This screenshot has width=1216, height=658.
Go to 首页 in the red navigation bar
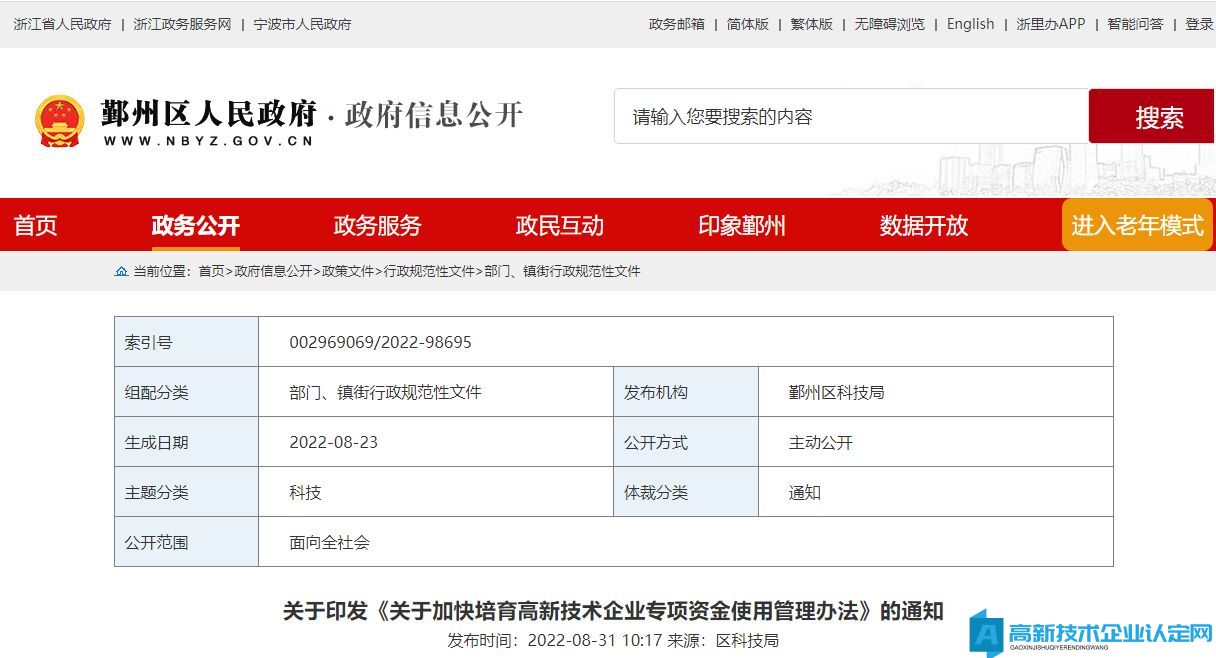coord(36,225)
